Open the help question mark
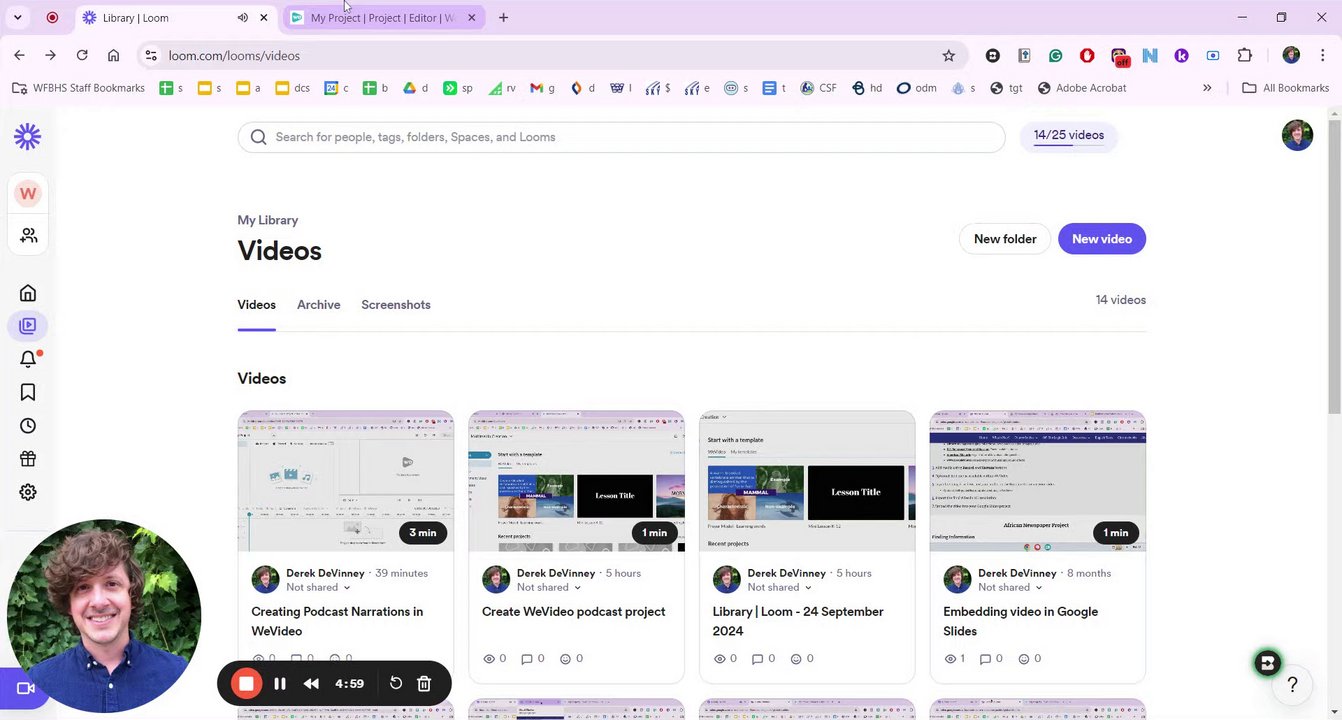This screenshot has height=720, width=1342. (1292, 685)
